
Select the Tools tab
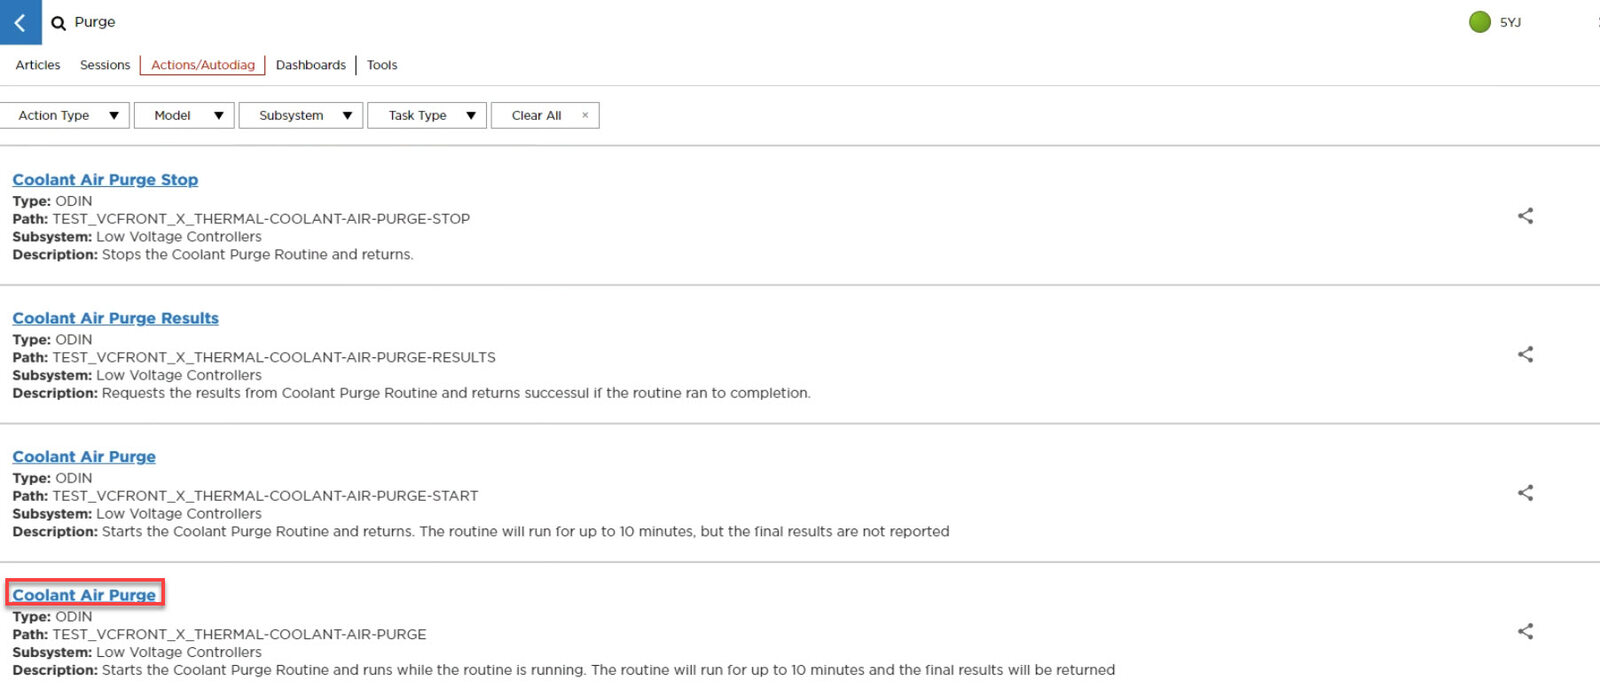[382, 65]
